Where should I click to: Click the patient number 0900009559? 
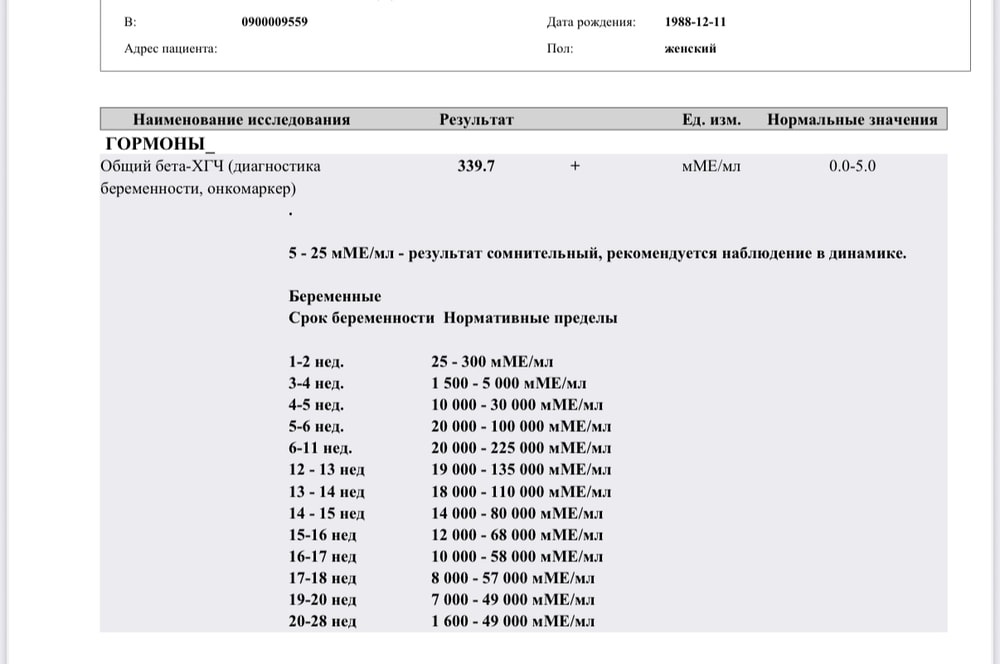coord(274,22)
